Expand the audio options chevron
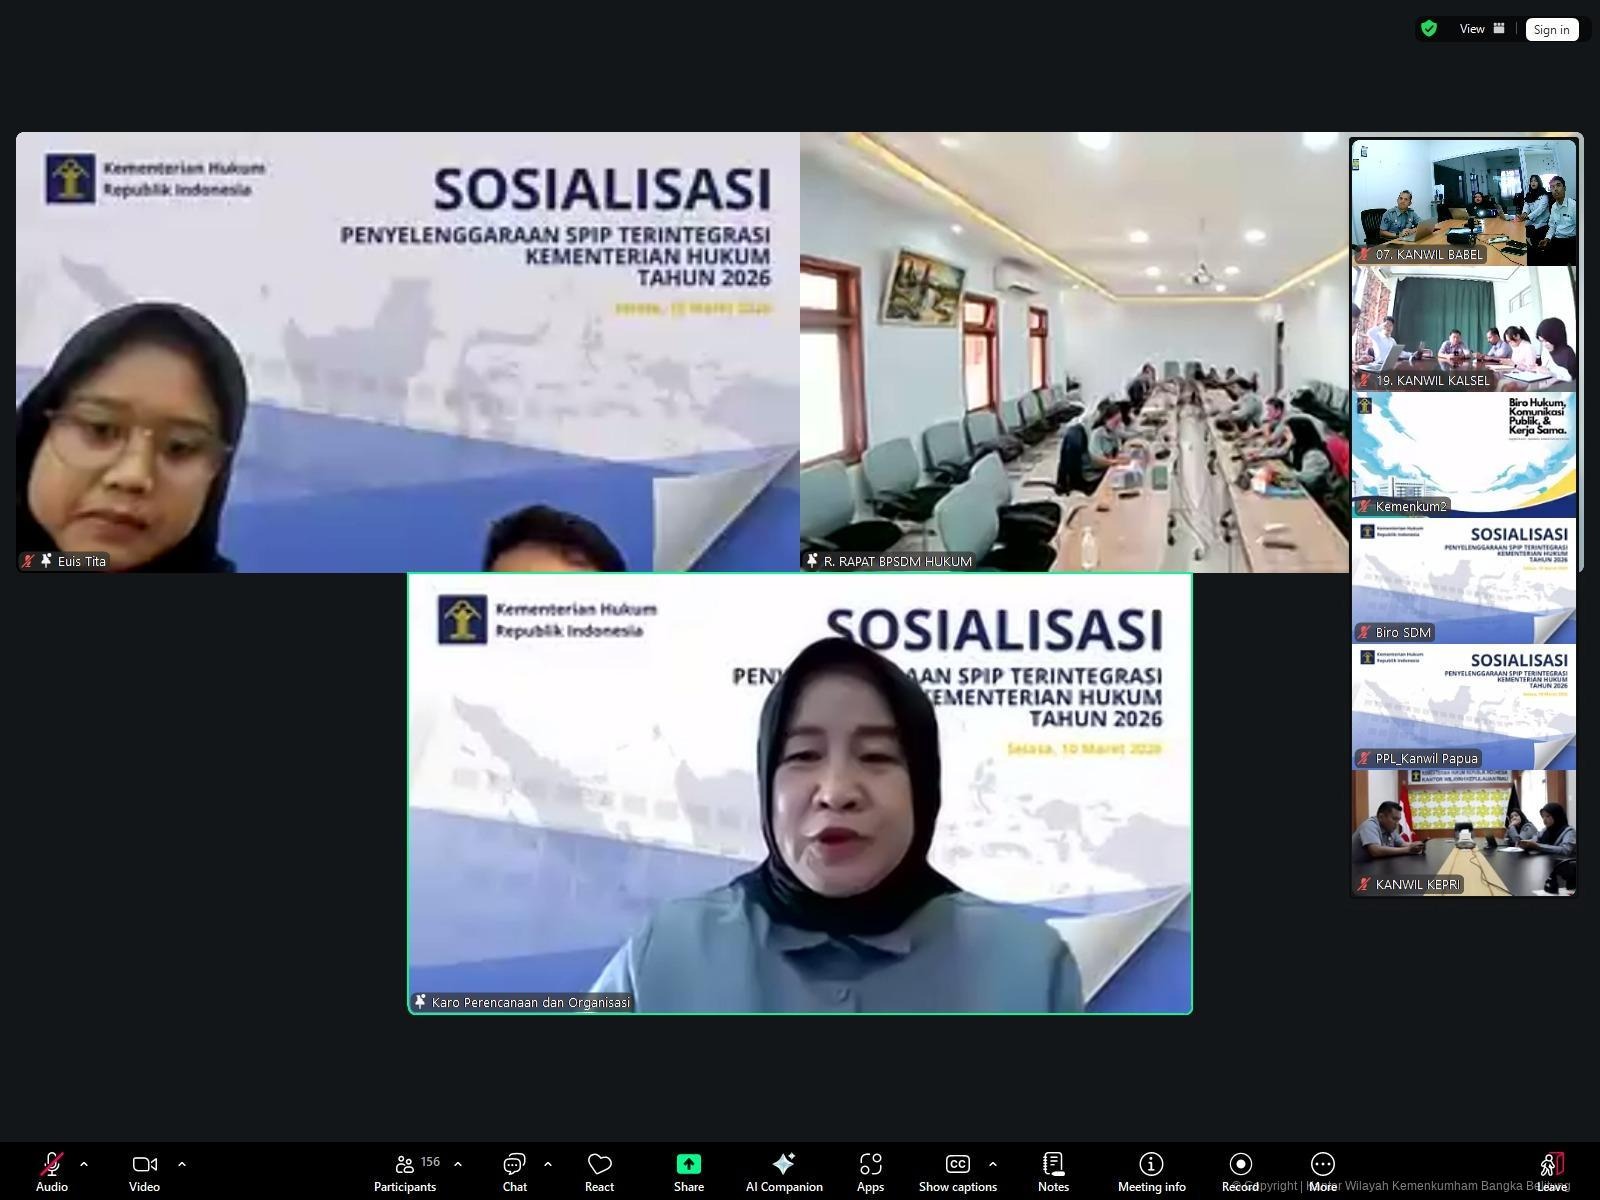Image resolution: width=1600 pixels, height=1200 pixels. point(84,1164)
